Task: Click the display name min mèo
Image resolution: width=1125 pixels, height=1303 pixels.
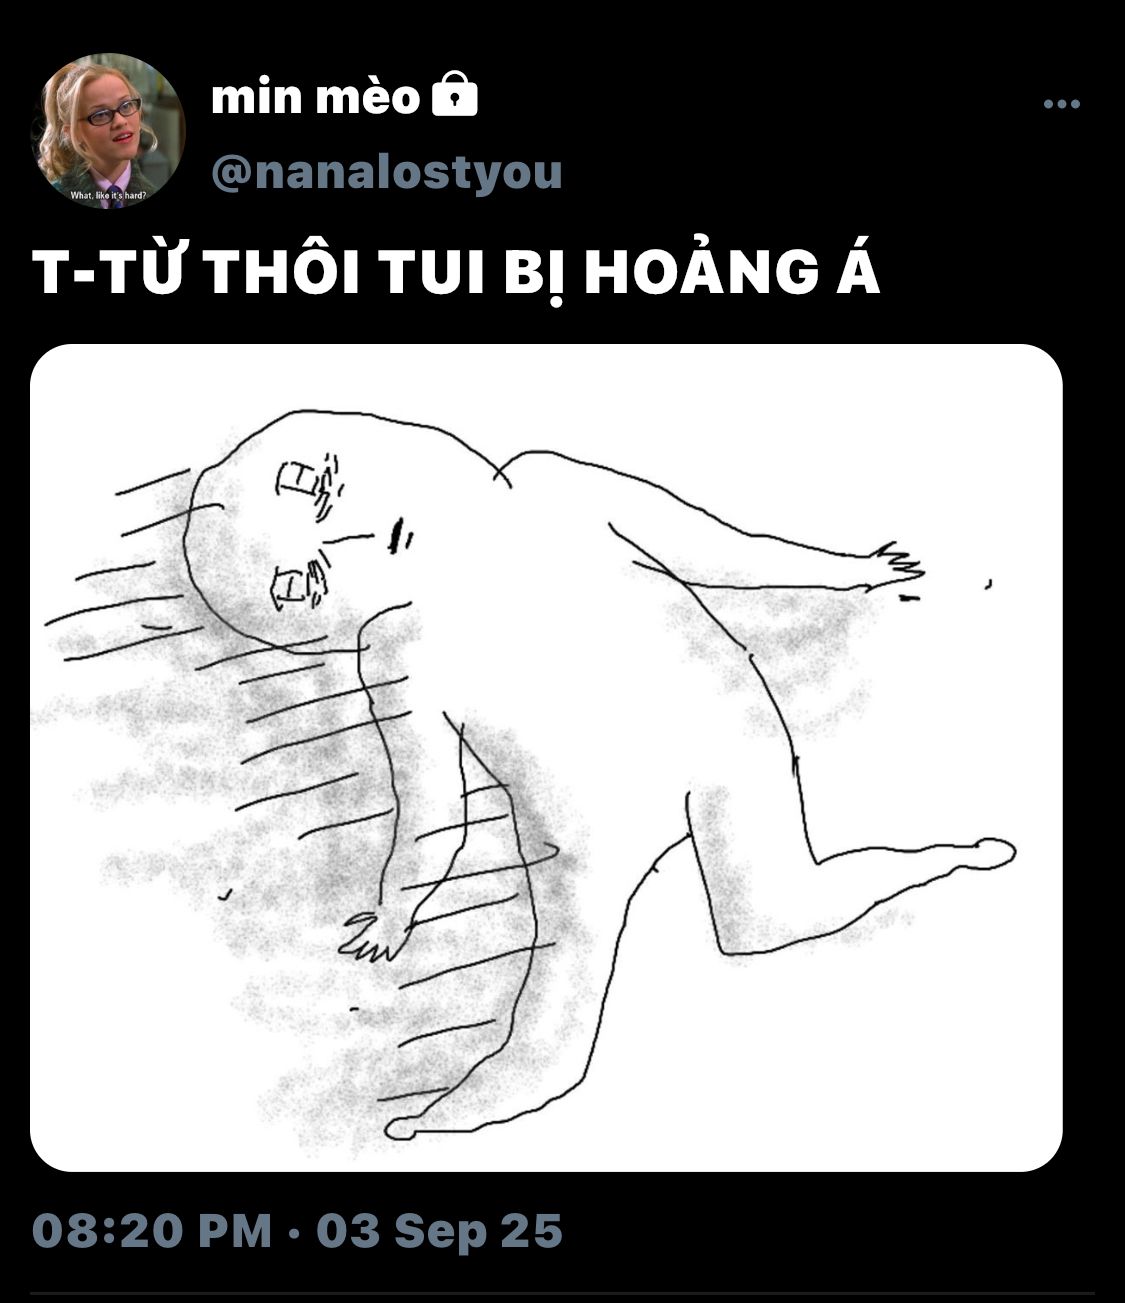Action: [x=316, y=97]
